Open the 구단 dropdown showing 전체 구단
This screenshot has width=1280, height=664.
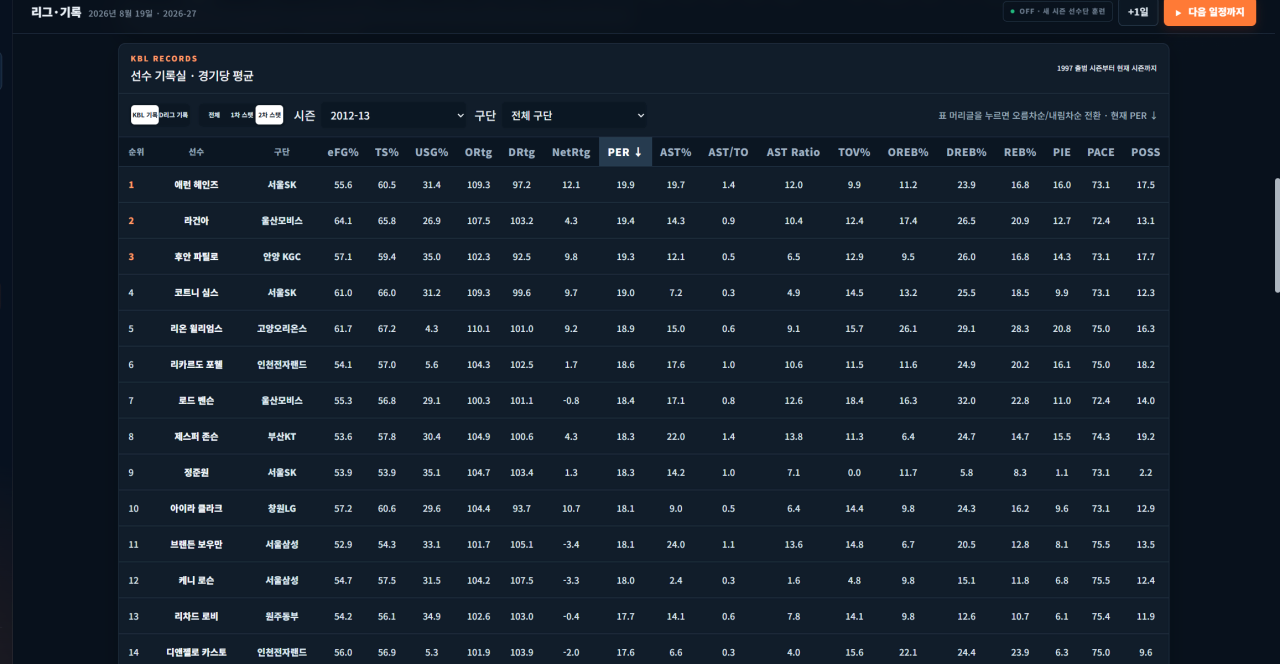[x=575, y=115]
